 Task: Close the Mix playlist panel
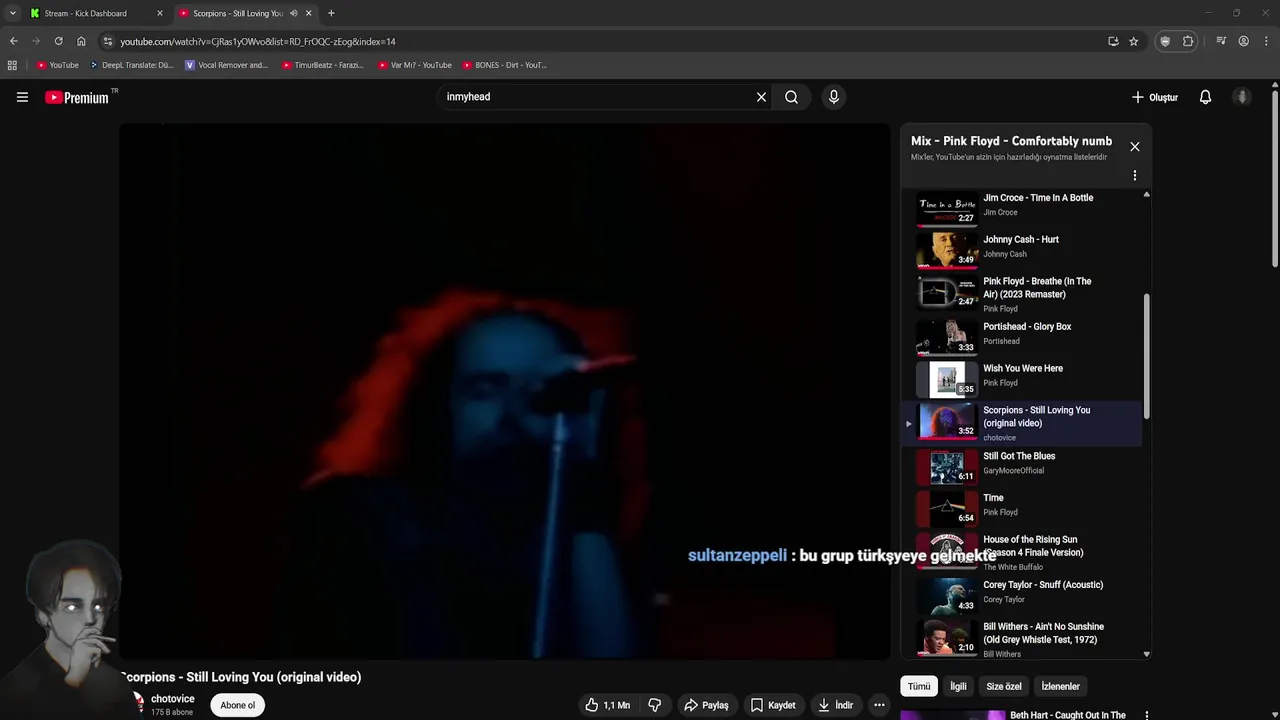[x=1135, y=146]
